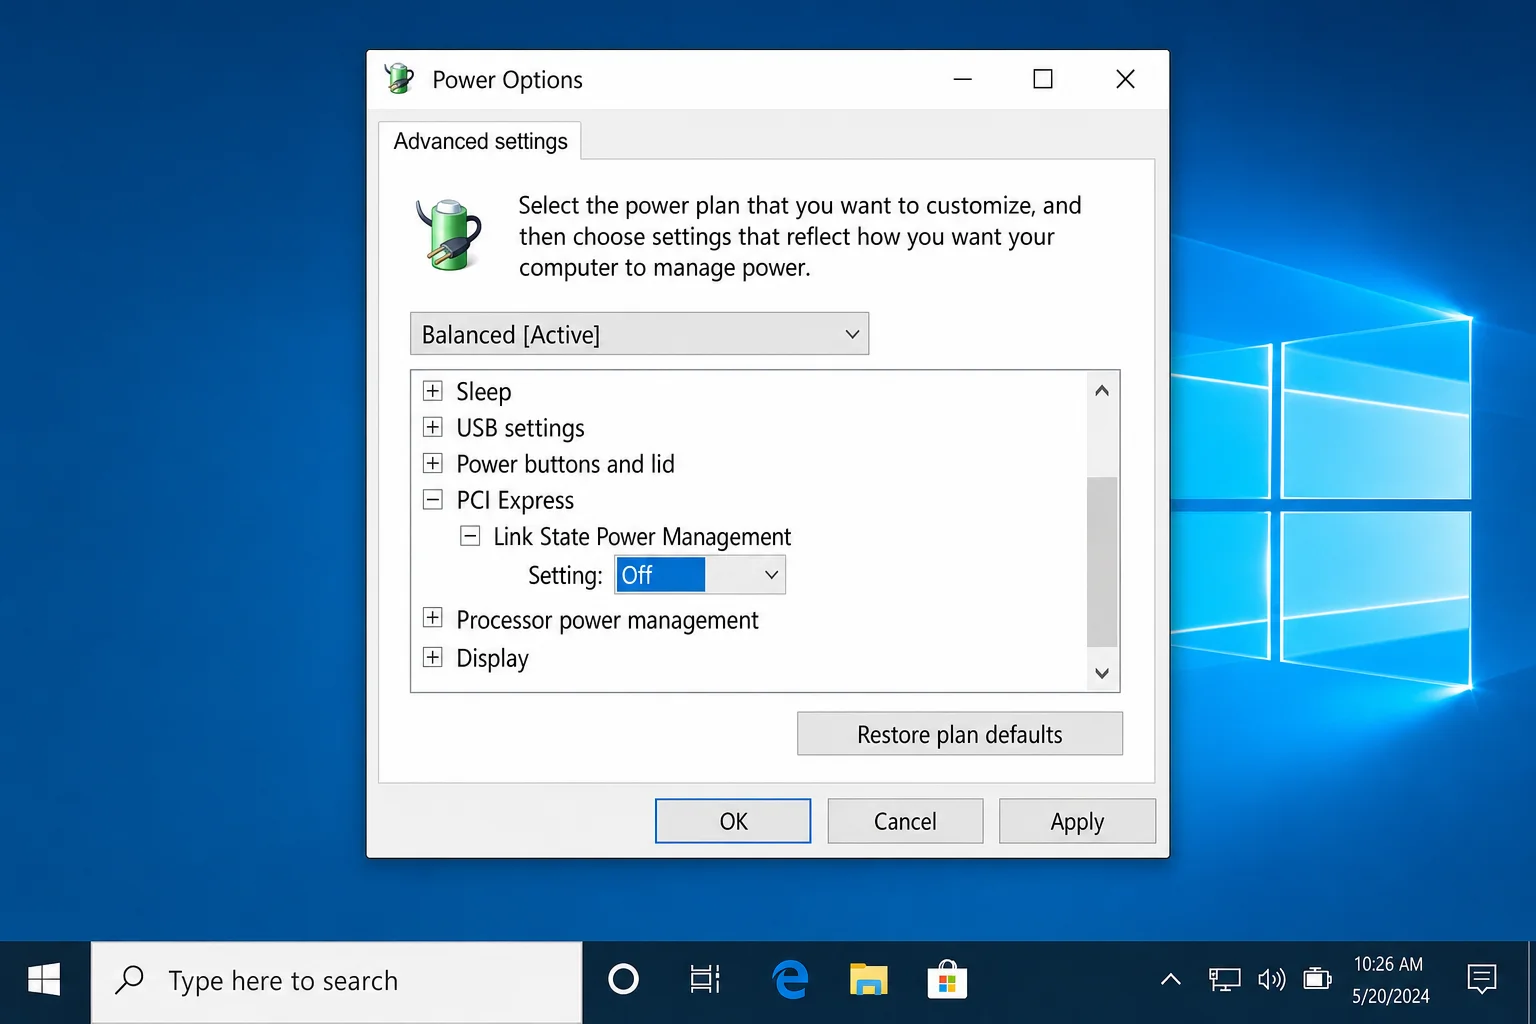Close the Power Options window
Screen dimensions: 1536x1024
tap(1125, 79)
